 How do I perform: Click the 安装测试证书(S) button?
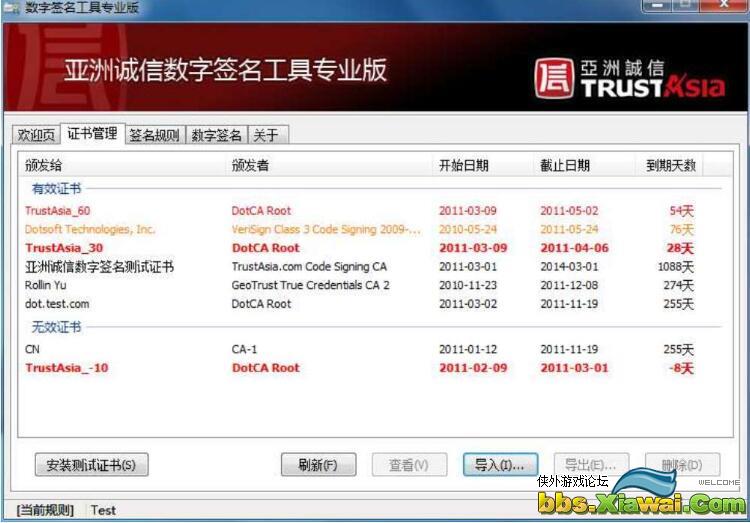91,465
